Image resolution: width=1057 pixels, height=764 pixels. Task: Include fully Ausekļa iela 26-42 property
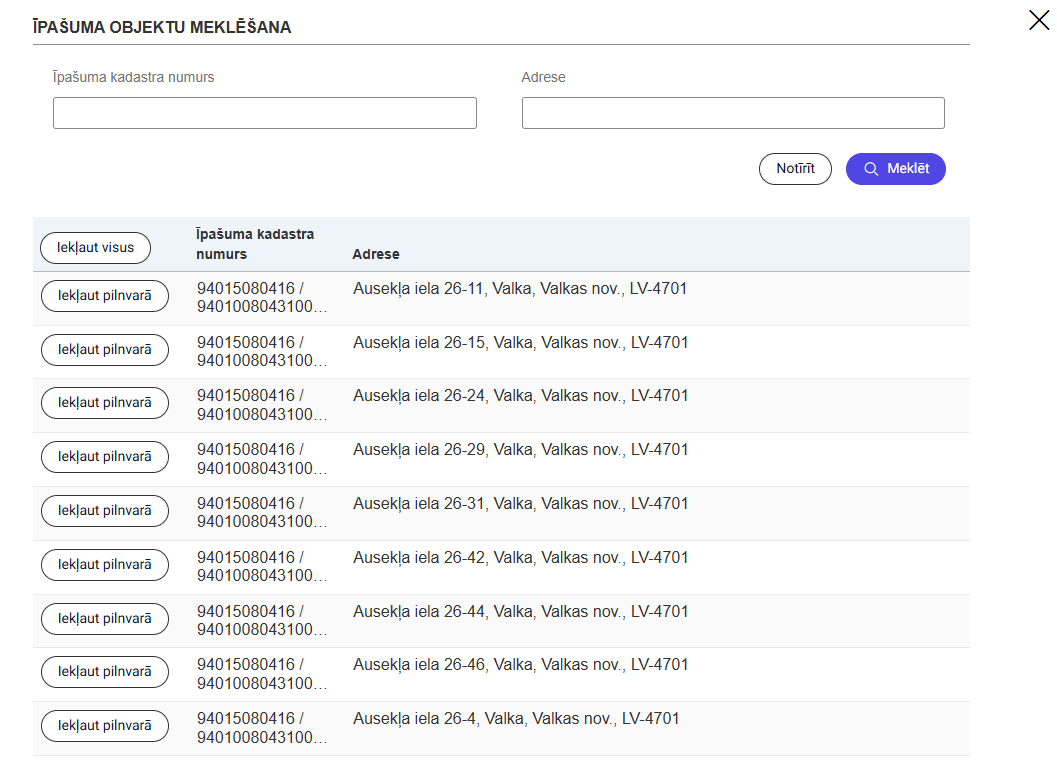click(x=105, y=565)
